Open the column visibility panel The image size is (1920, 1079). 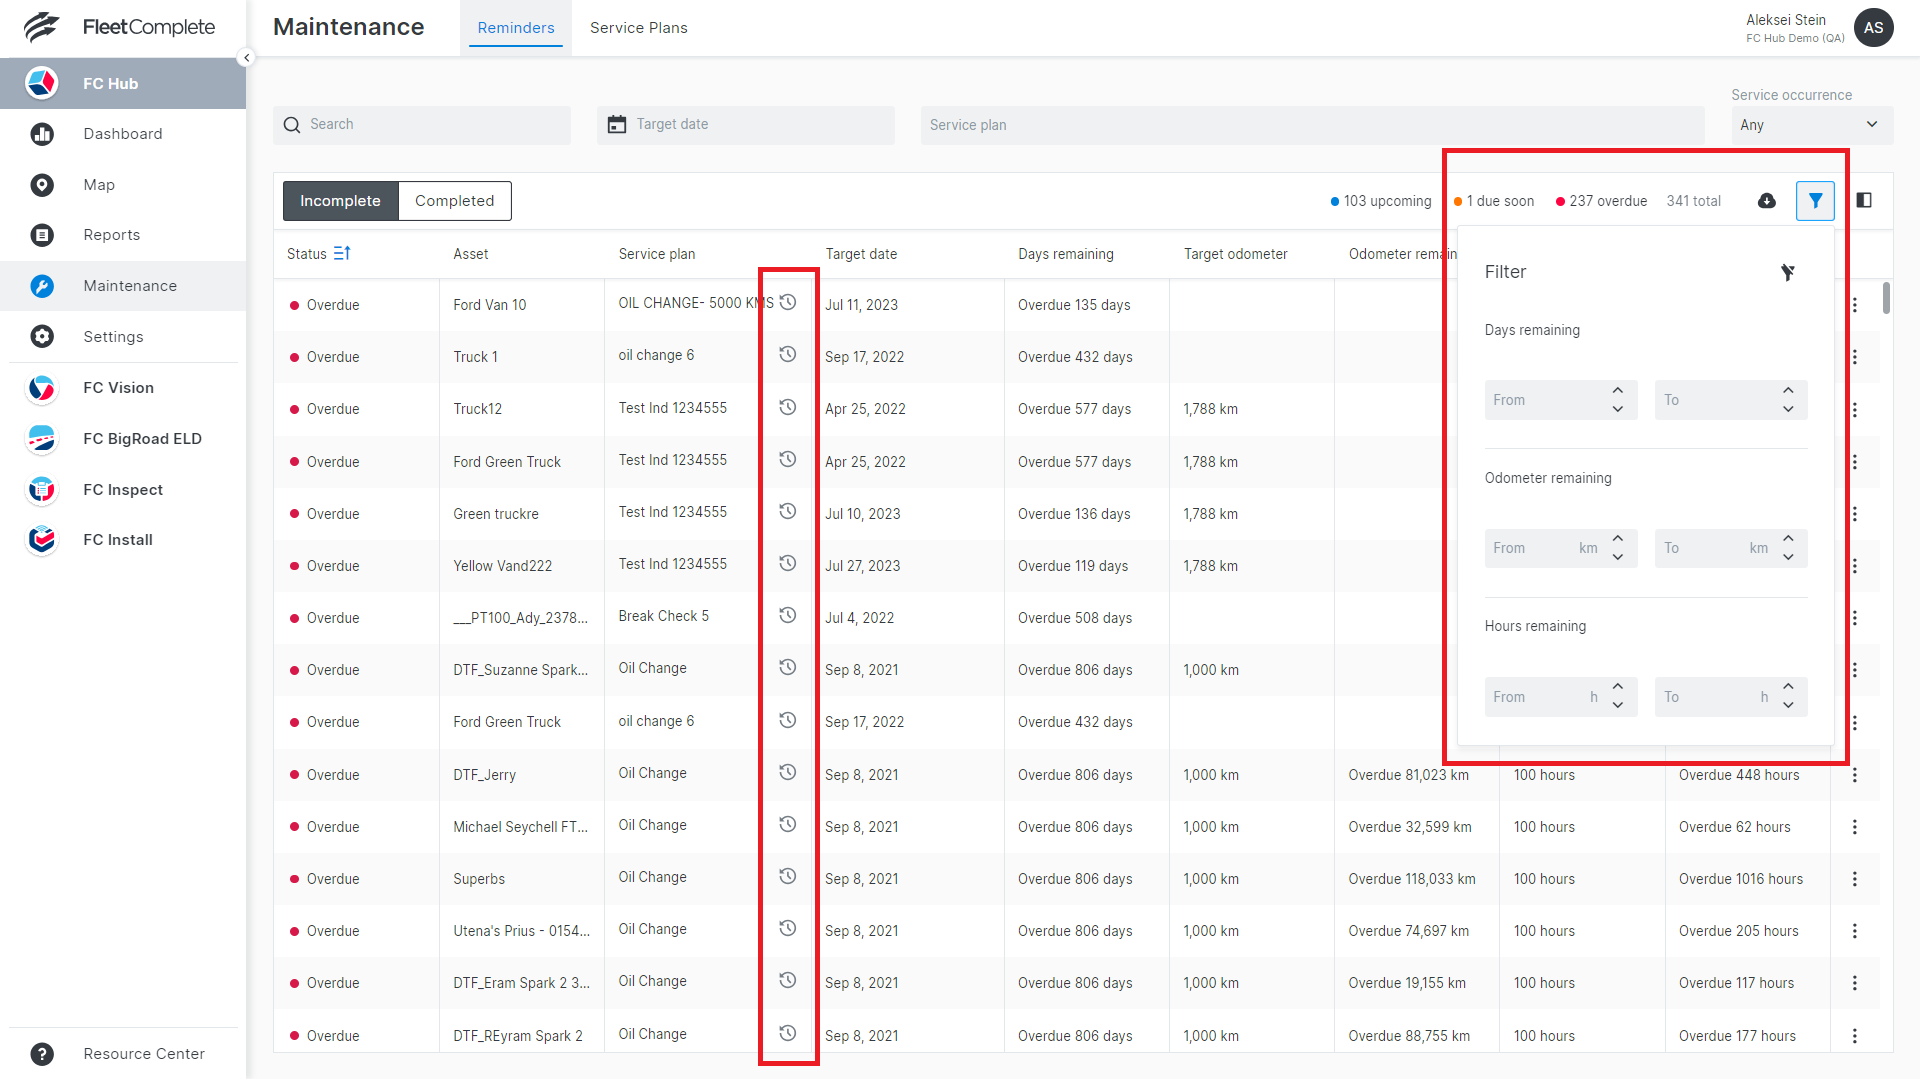1865,200
